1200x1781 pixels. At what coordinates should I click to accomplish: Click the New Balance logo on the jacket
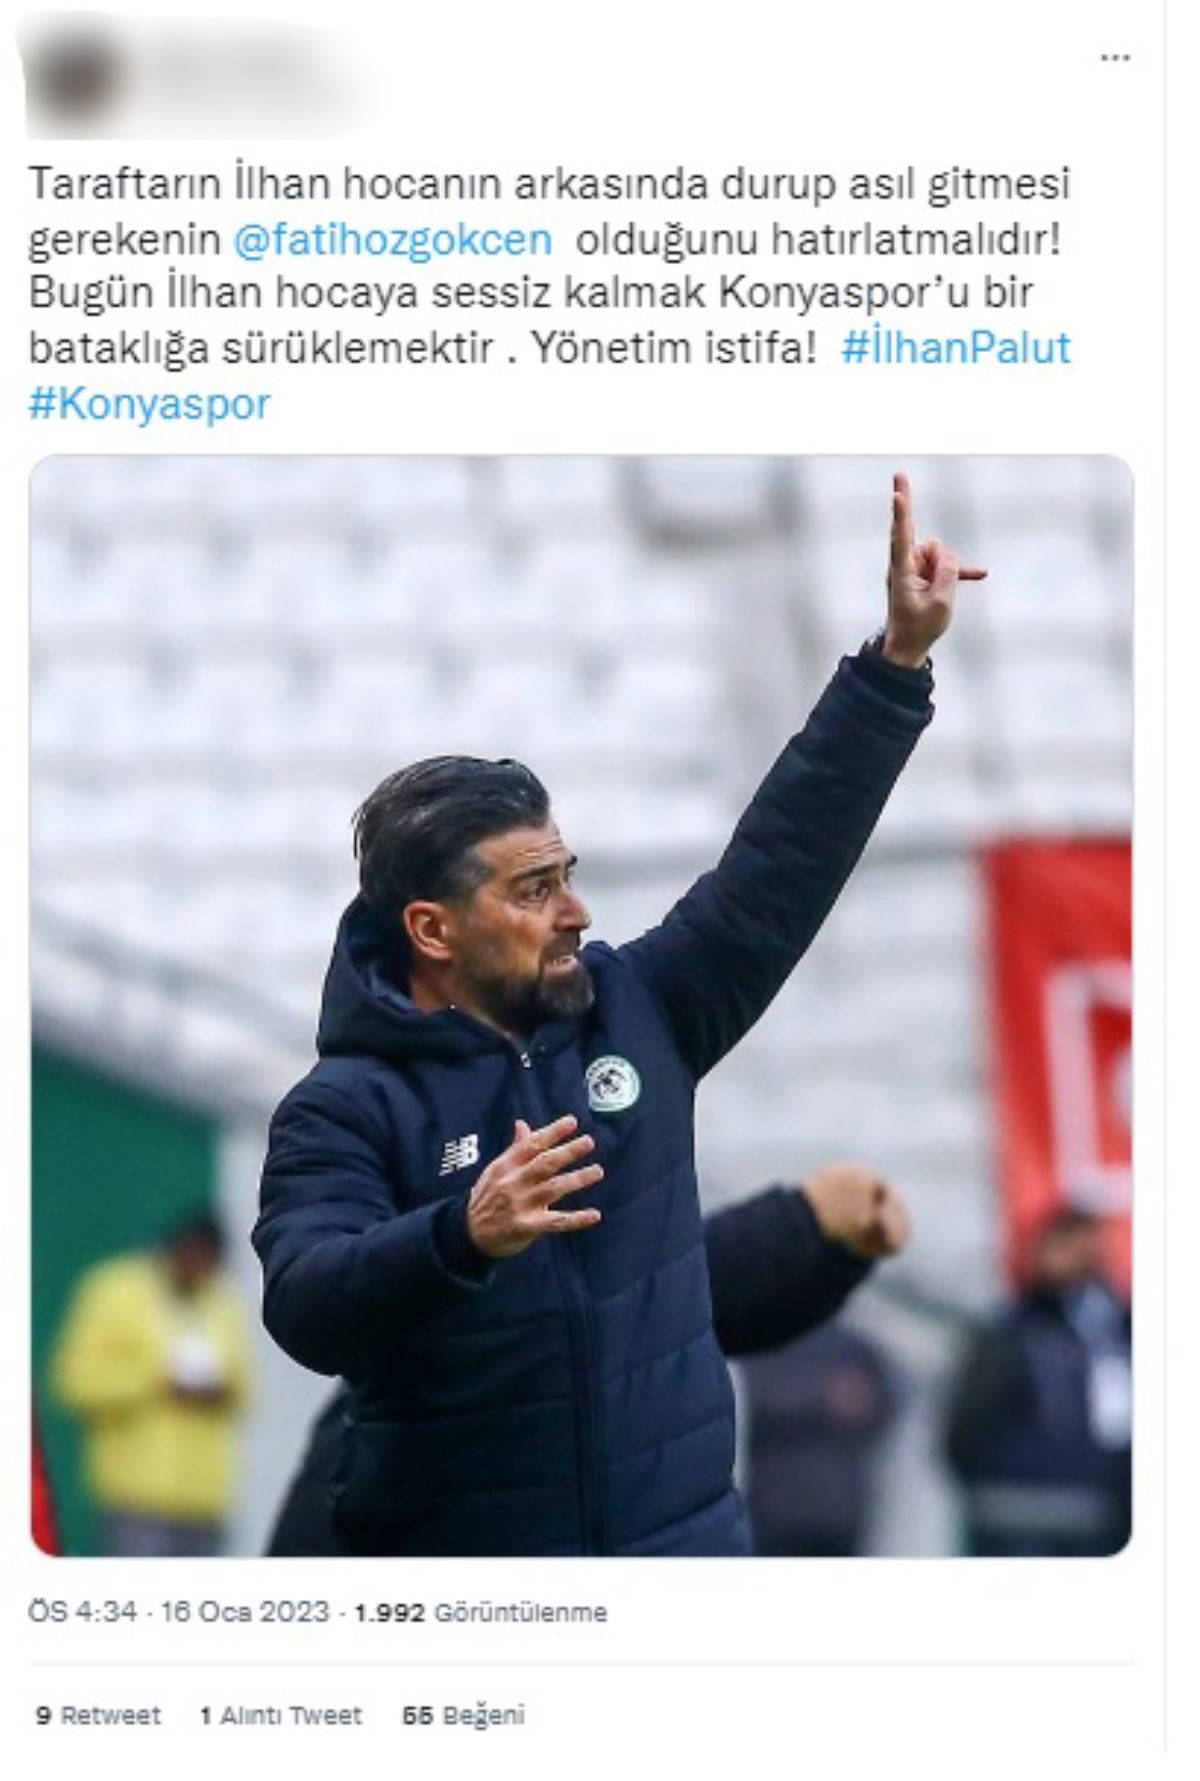(x=459, y=1153)
